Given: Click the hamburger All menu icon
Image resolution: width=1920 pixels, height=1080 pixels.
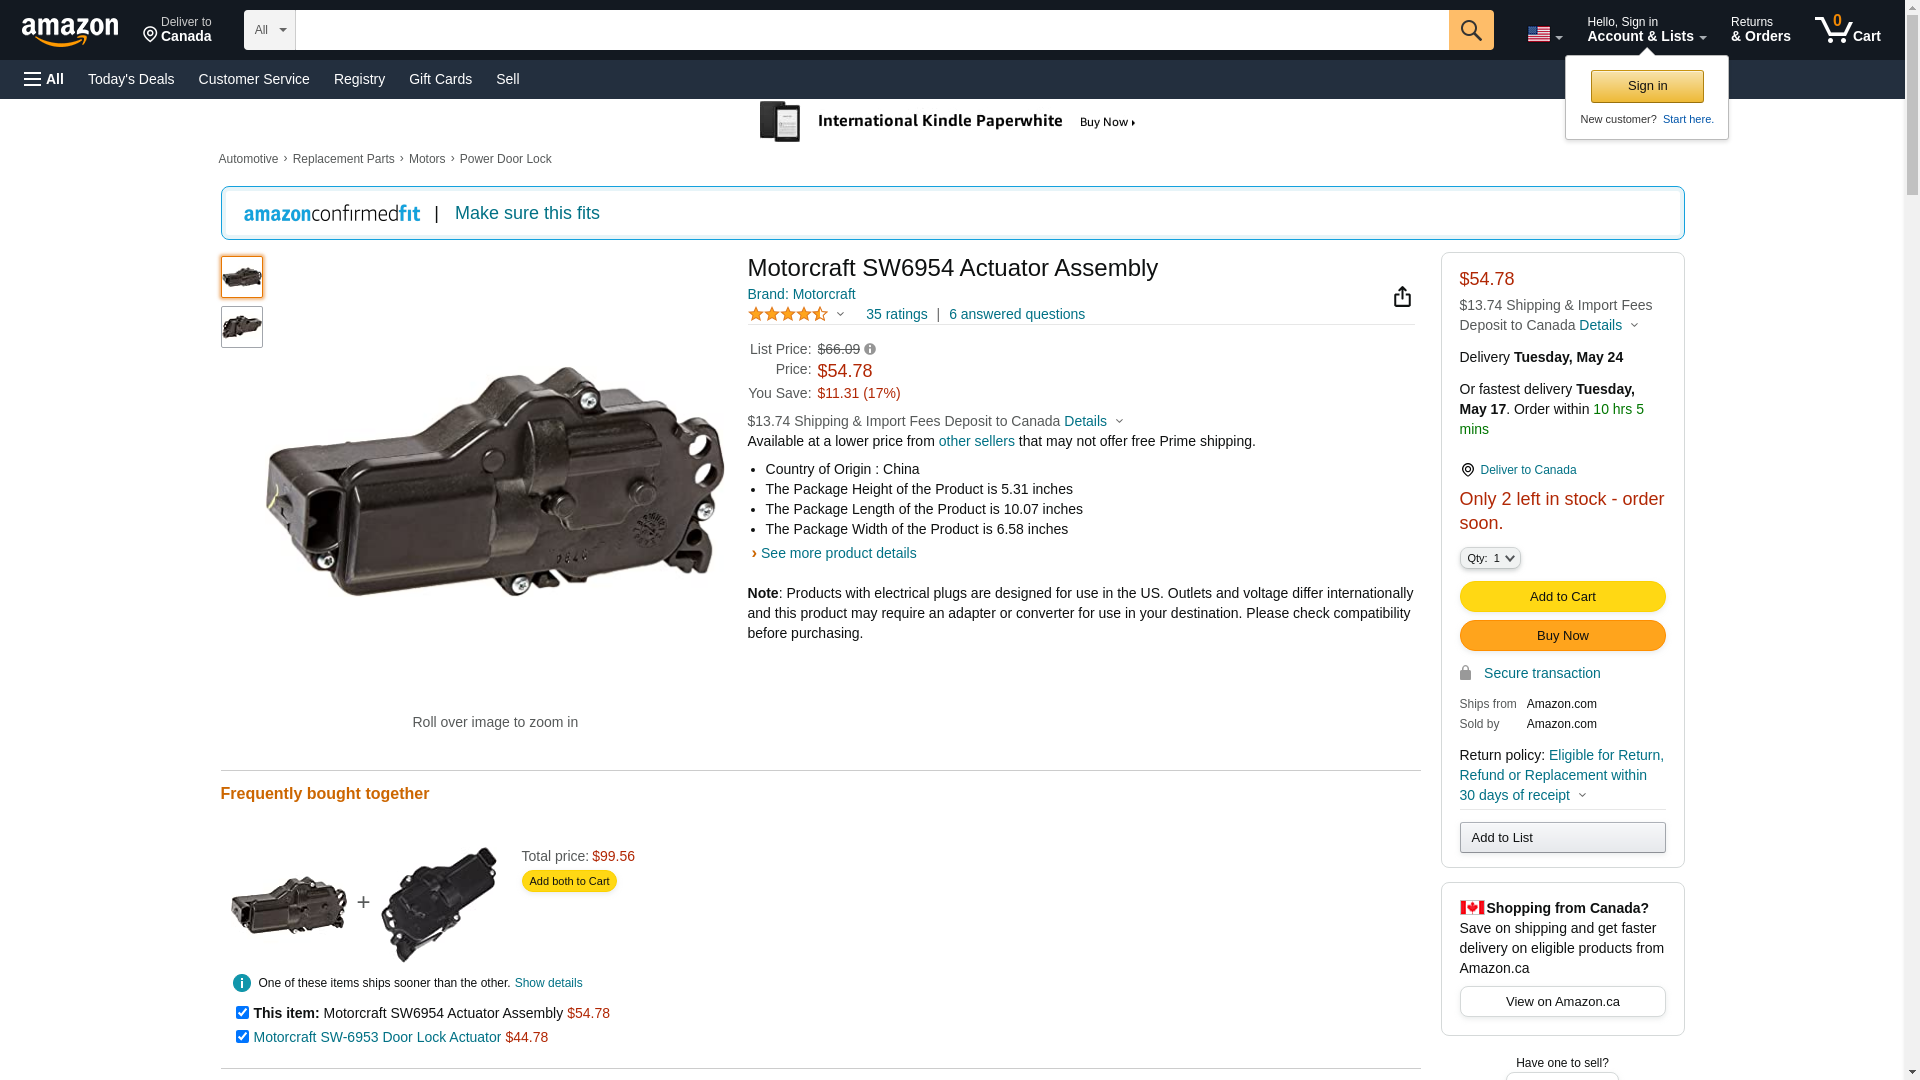Looking at the screenshot, I should pos(44,79).
